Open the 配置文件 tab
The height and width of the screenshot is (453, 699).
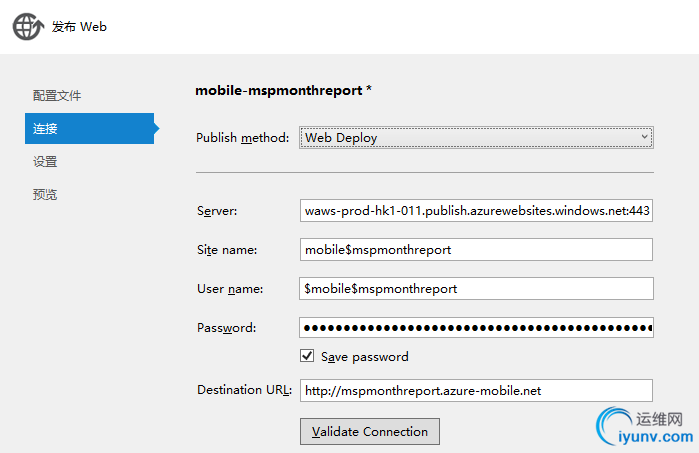(x=57, y=96)
